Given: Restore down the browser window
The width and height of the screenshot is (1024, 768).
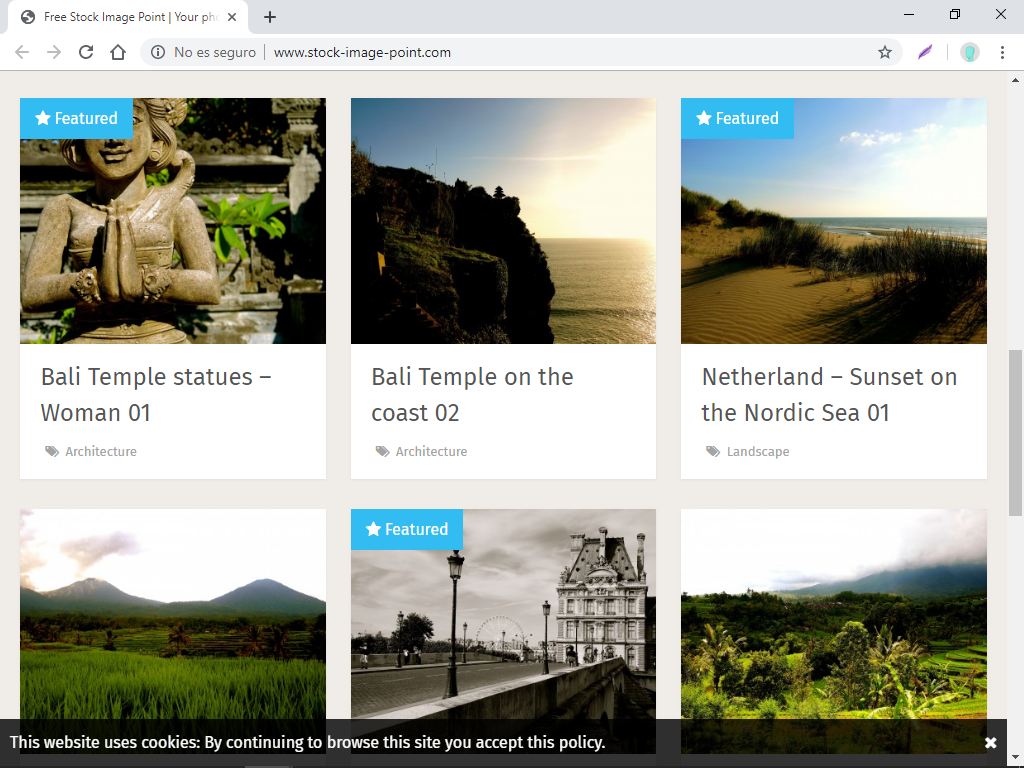Looking at the screenshot, I should click(955, 14).
